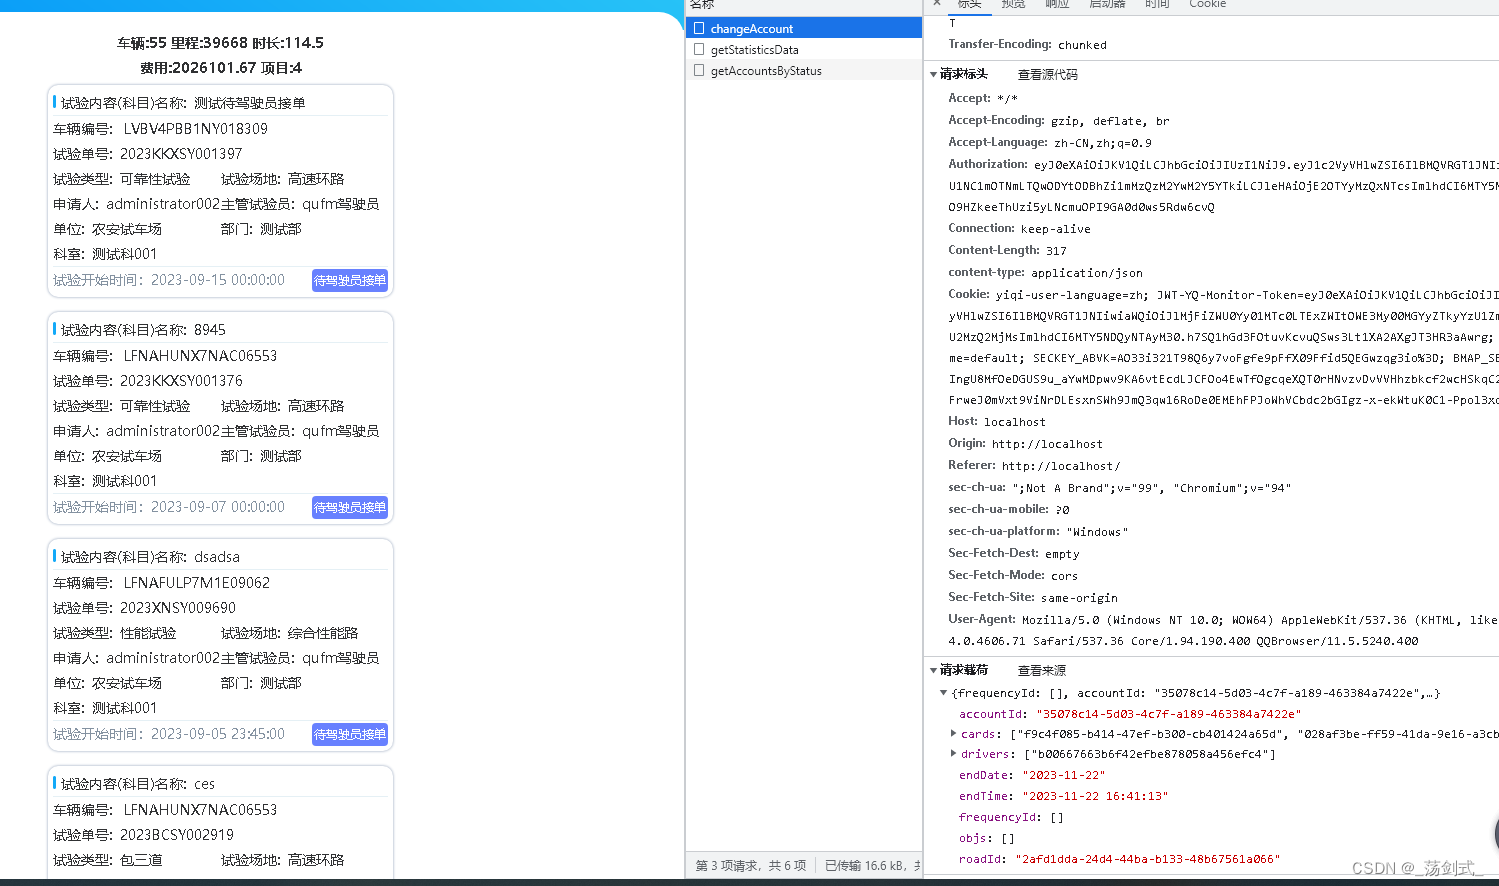Viewport: 1499px width, 886px height.
Task: Select the frequencyId row below endTime
Action: point(1011,817)
